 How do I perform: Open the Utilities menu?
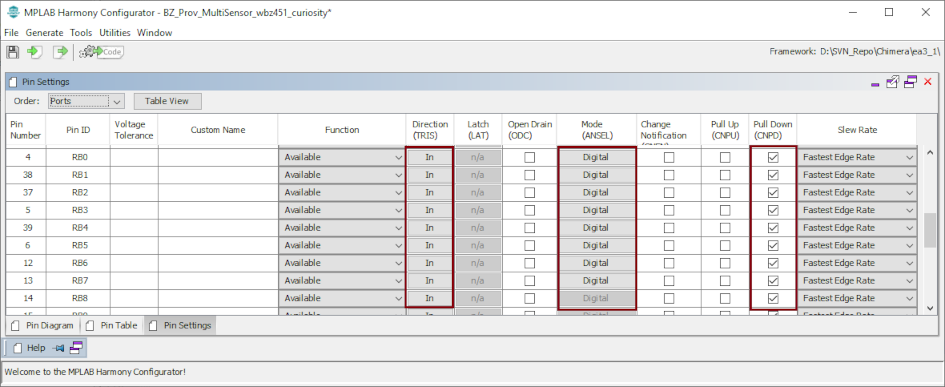tap(115, 33)
